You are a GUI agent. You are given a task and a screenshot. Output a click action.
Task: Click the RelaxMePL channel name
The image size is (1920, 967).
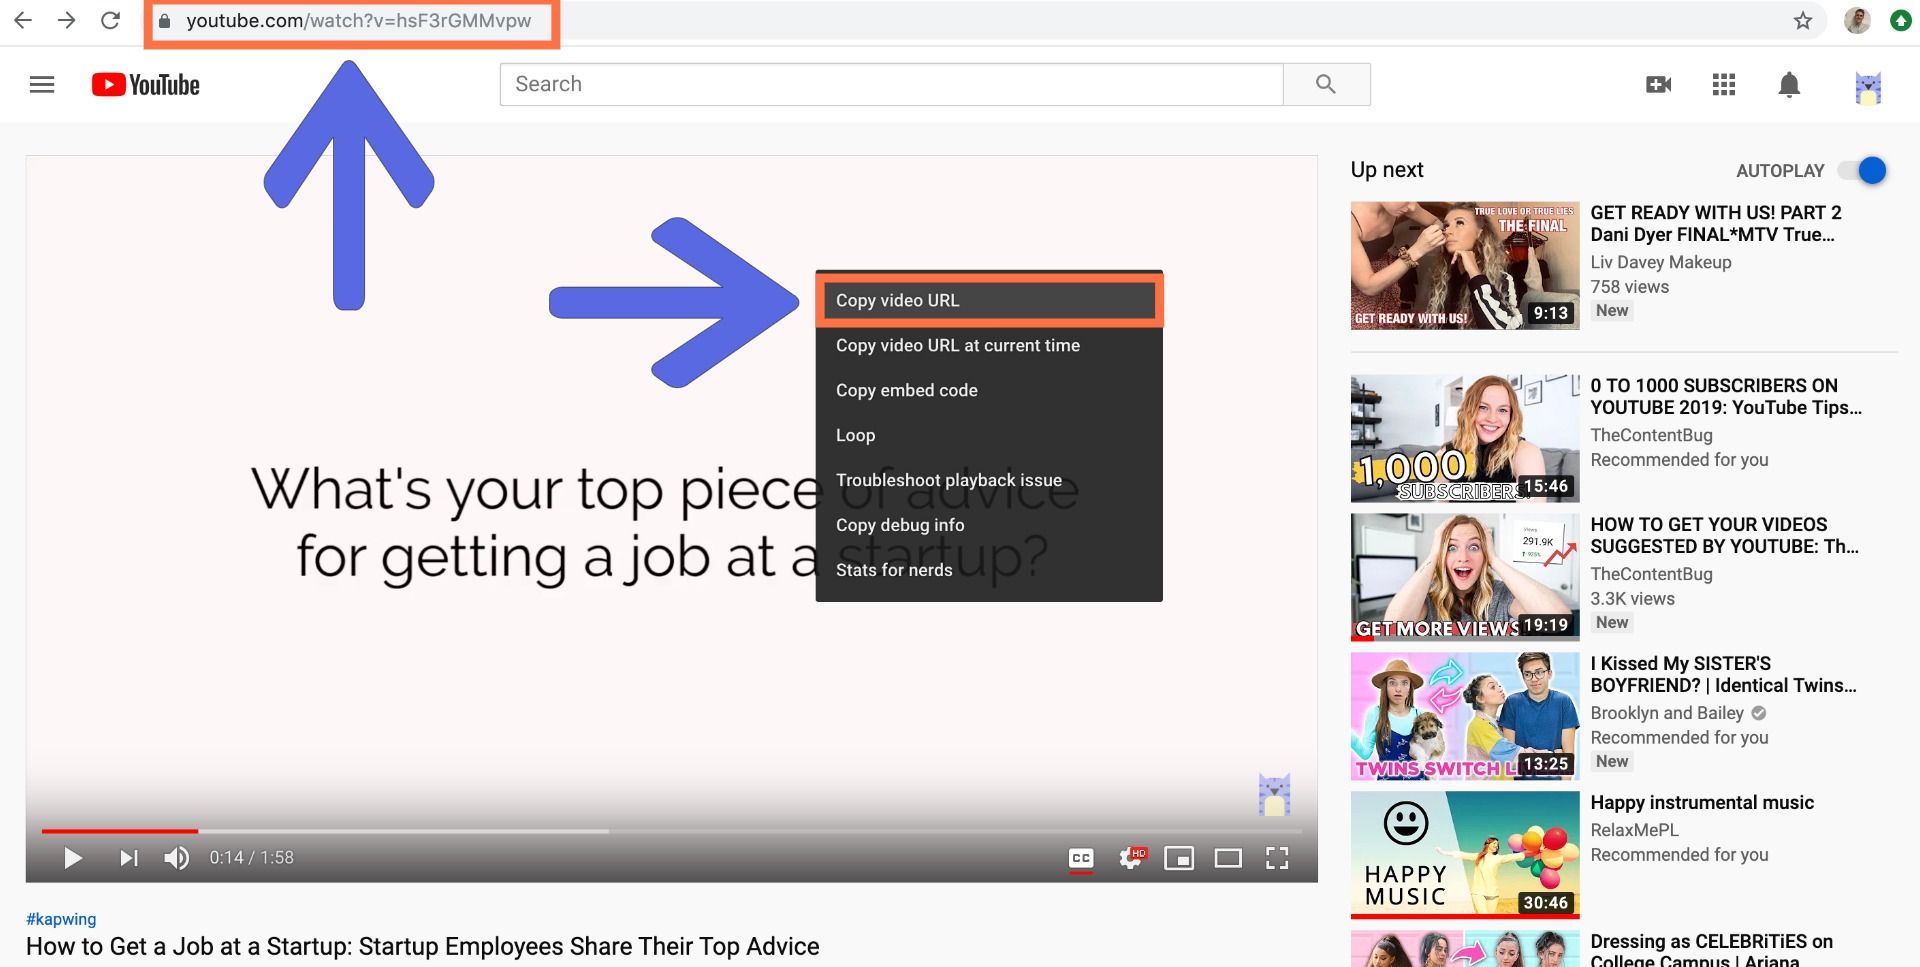[1635, 830]
